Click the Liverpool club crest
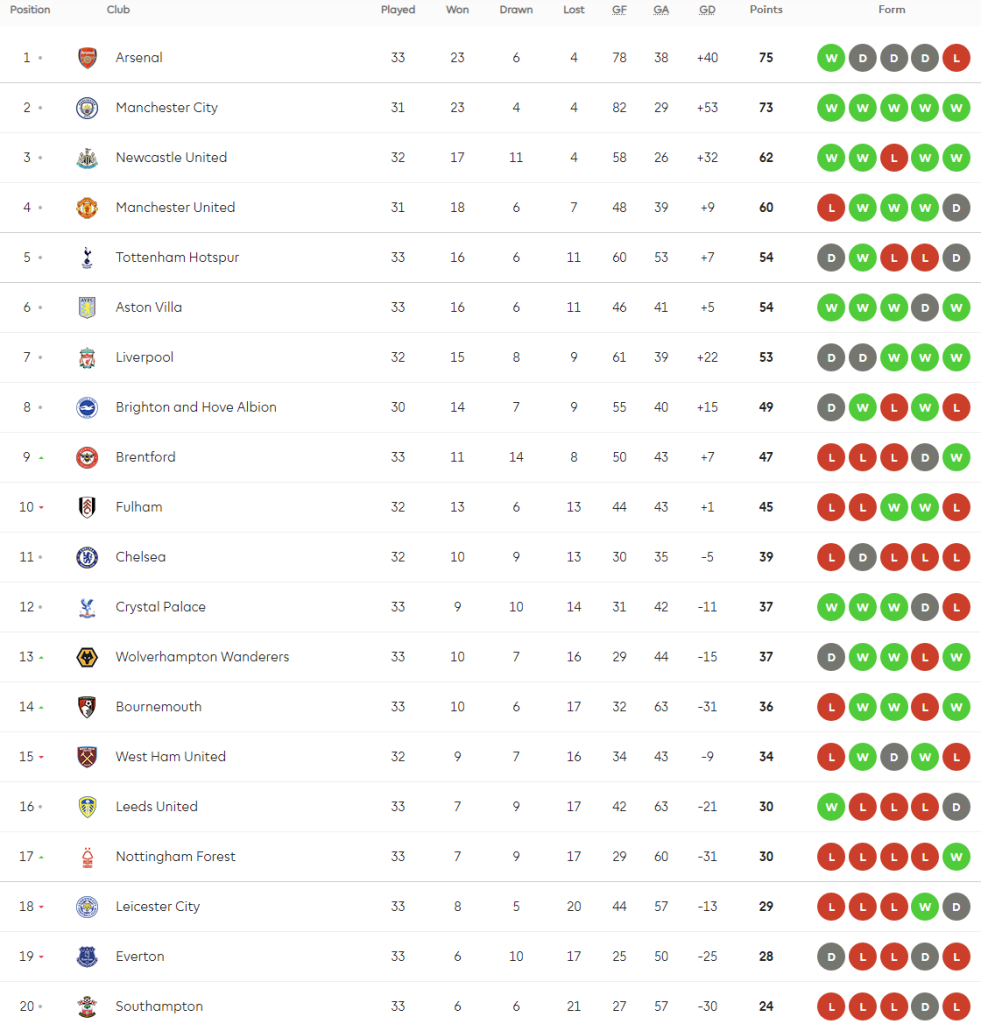Viewport: 981px width, 1024px height. [87, 358]
